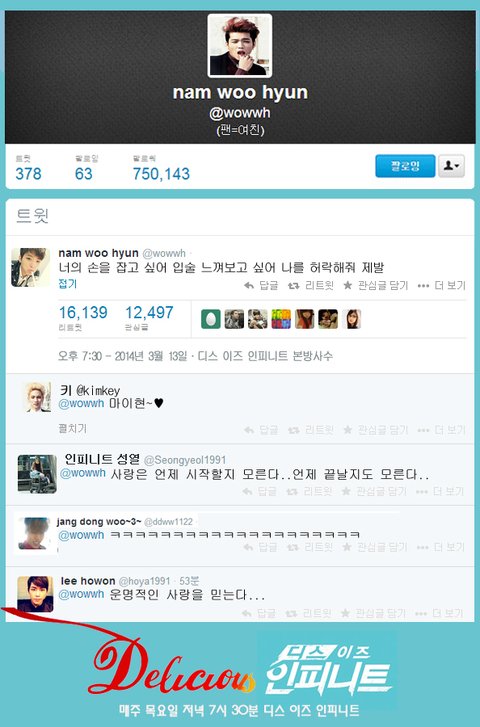Click favorite star on jang dong woo's reply
The image size is (480, 727).
click(x=346, y=547)
